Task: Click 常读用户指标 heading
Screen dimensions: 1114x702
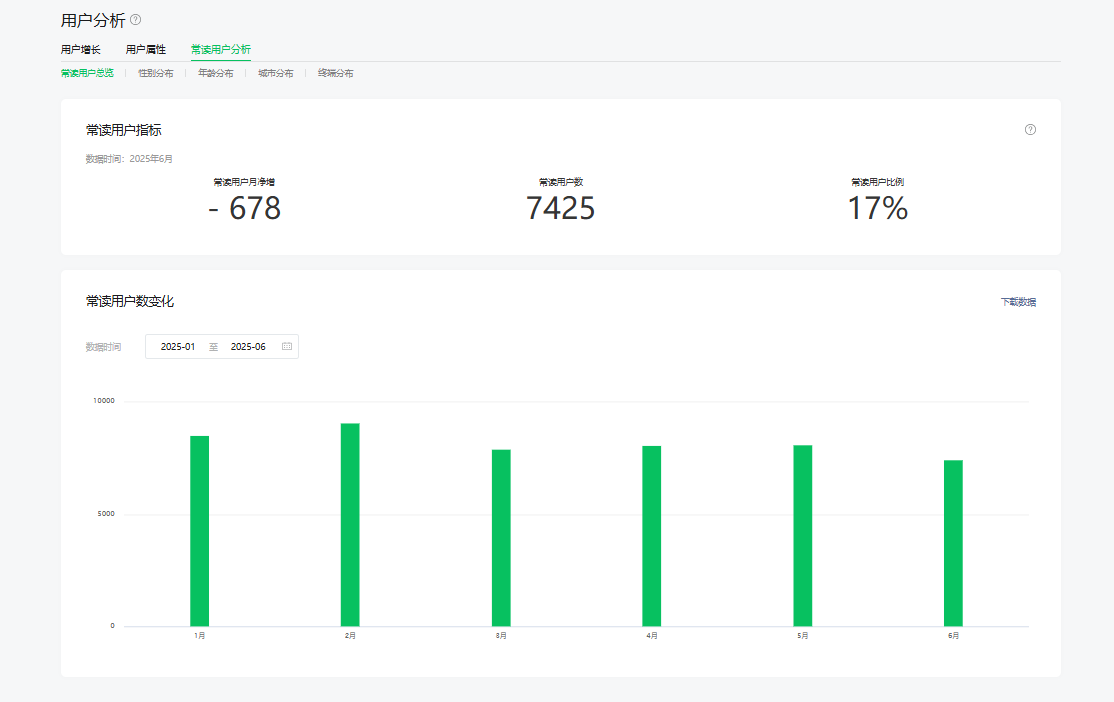Action: (x=124, y=130)
